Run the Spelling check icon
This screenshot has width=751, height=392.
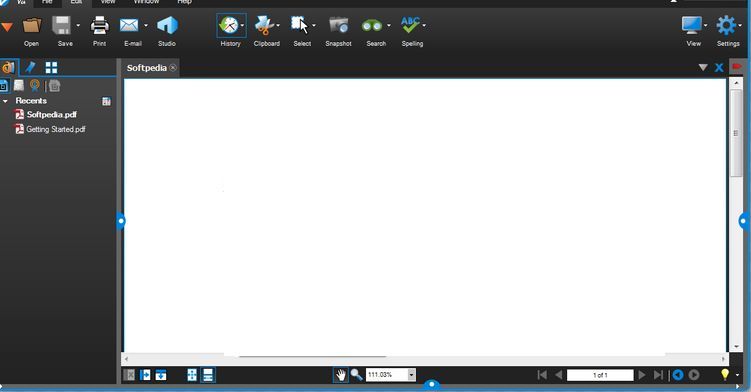point(410,25)
